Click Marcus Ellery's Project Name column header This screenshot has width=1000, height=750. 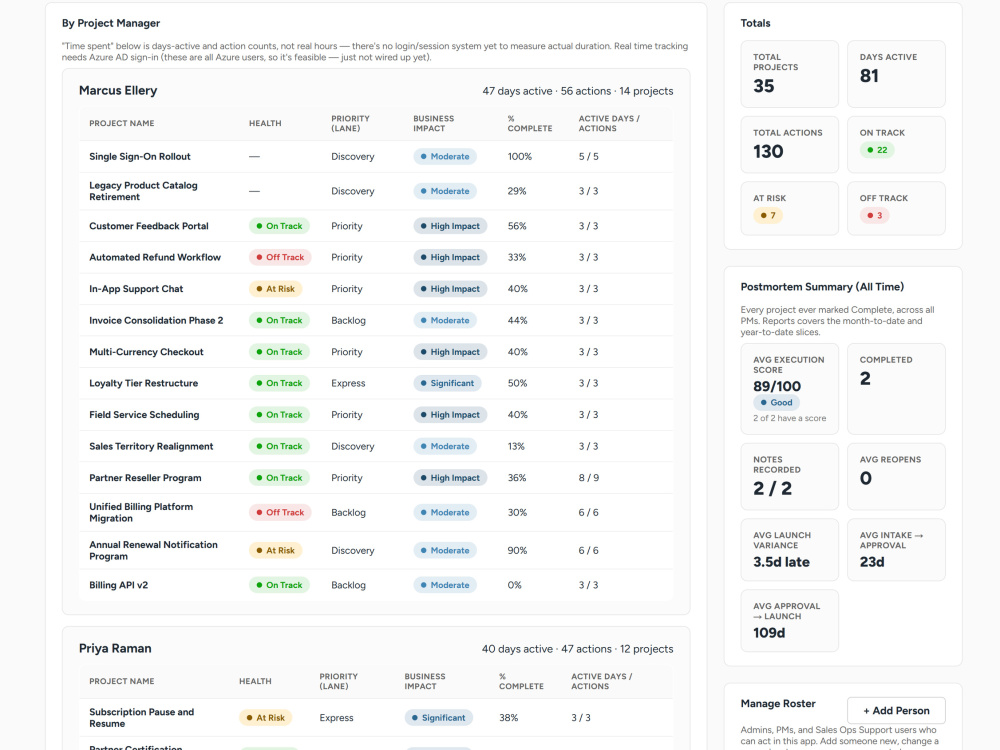coord(122,123)
